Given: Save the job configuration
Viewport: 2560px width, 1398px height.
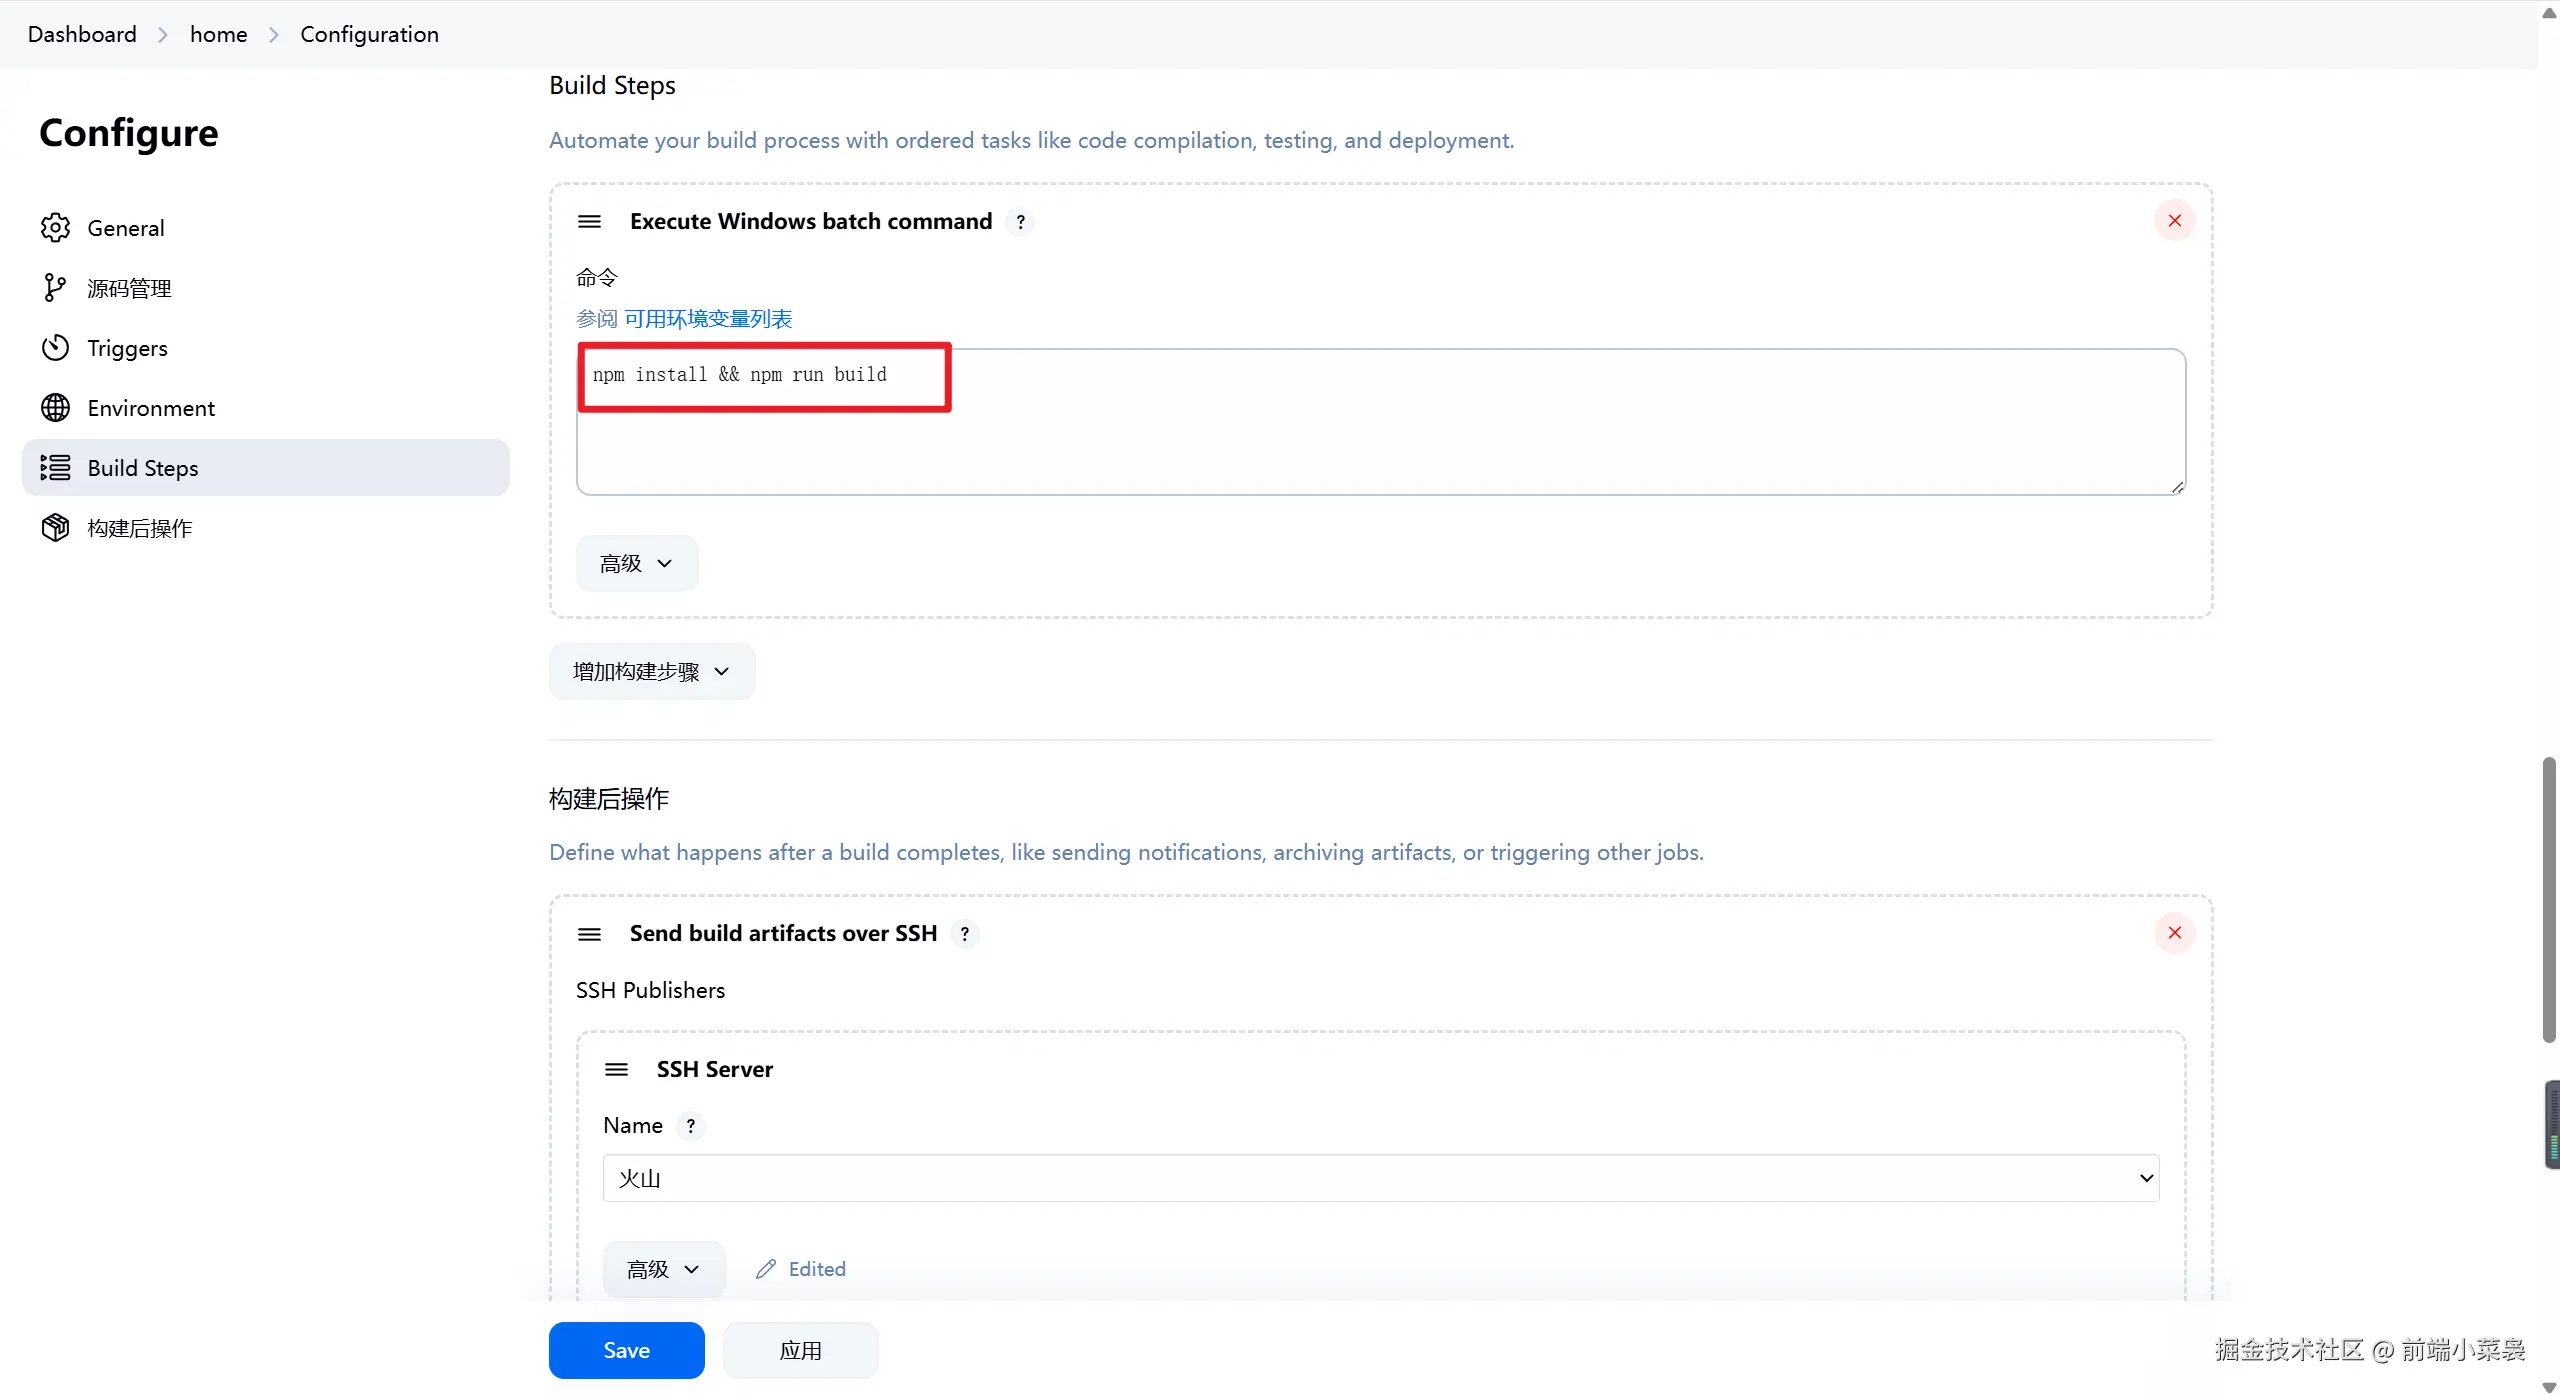Looking at the screenshot, I should (x=626, y=1351).
